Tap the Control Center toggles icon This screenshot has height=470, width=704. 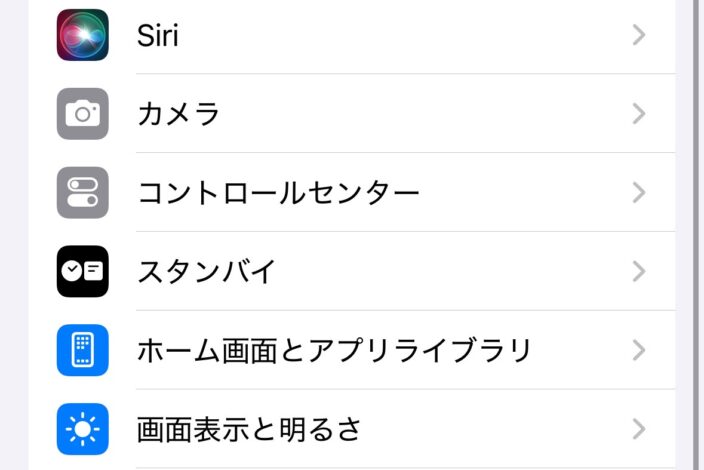83,193
